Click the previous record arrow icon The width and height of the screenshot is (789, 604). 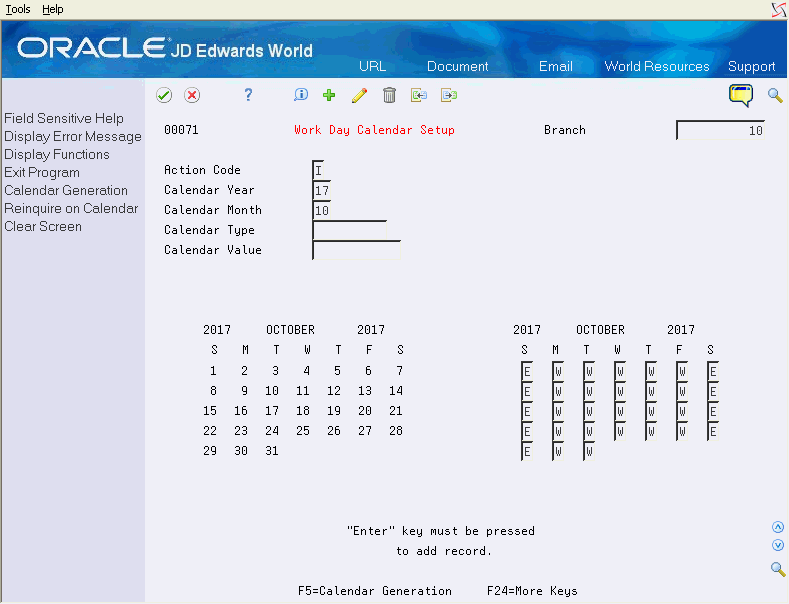419,95
